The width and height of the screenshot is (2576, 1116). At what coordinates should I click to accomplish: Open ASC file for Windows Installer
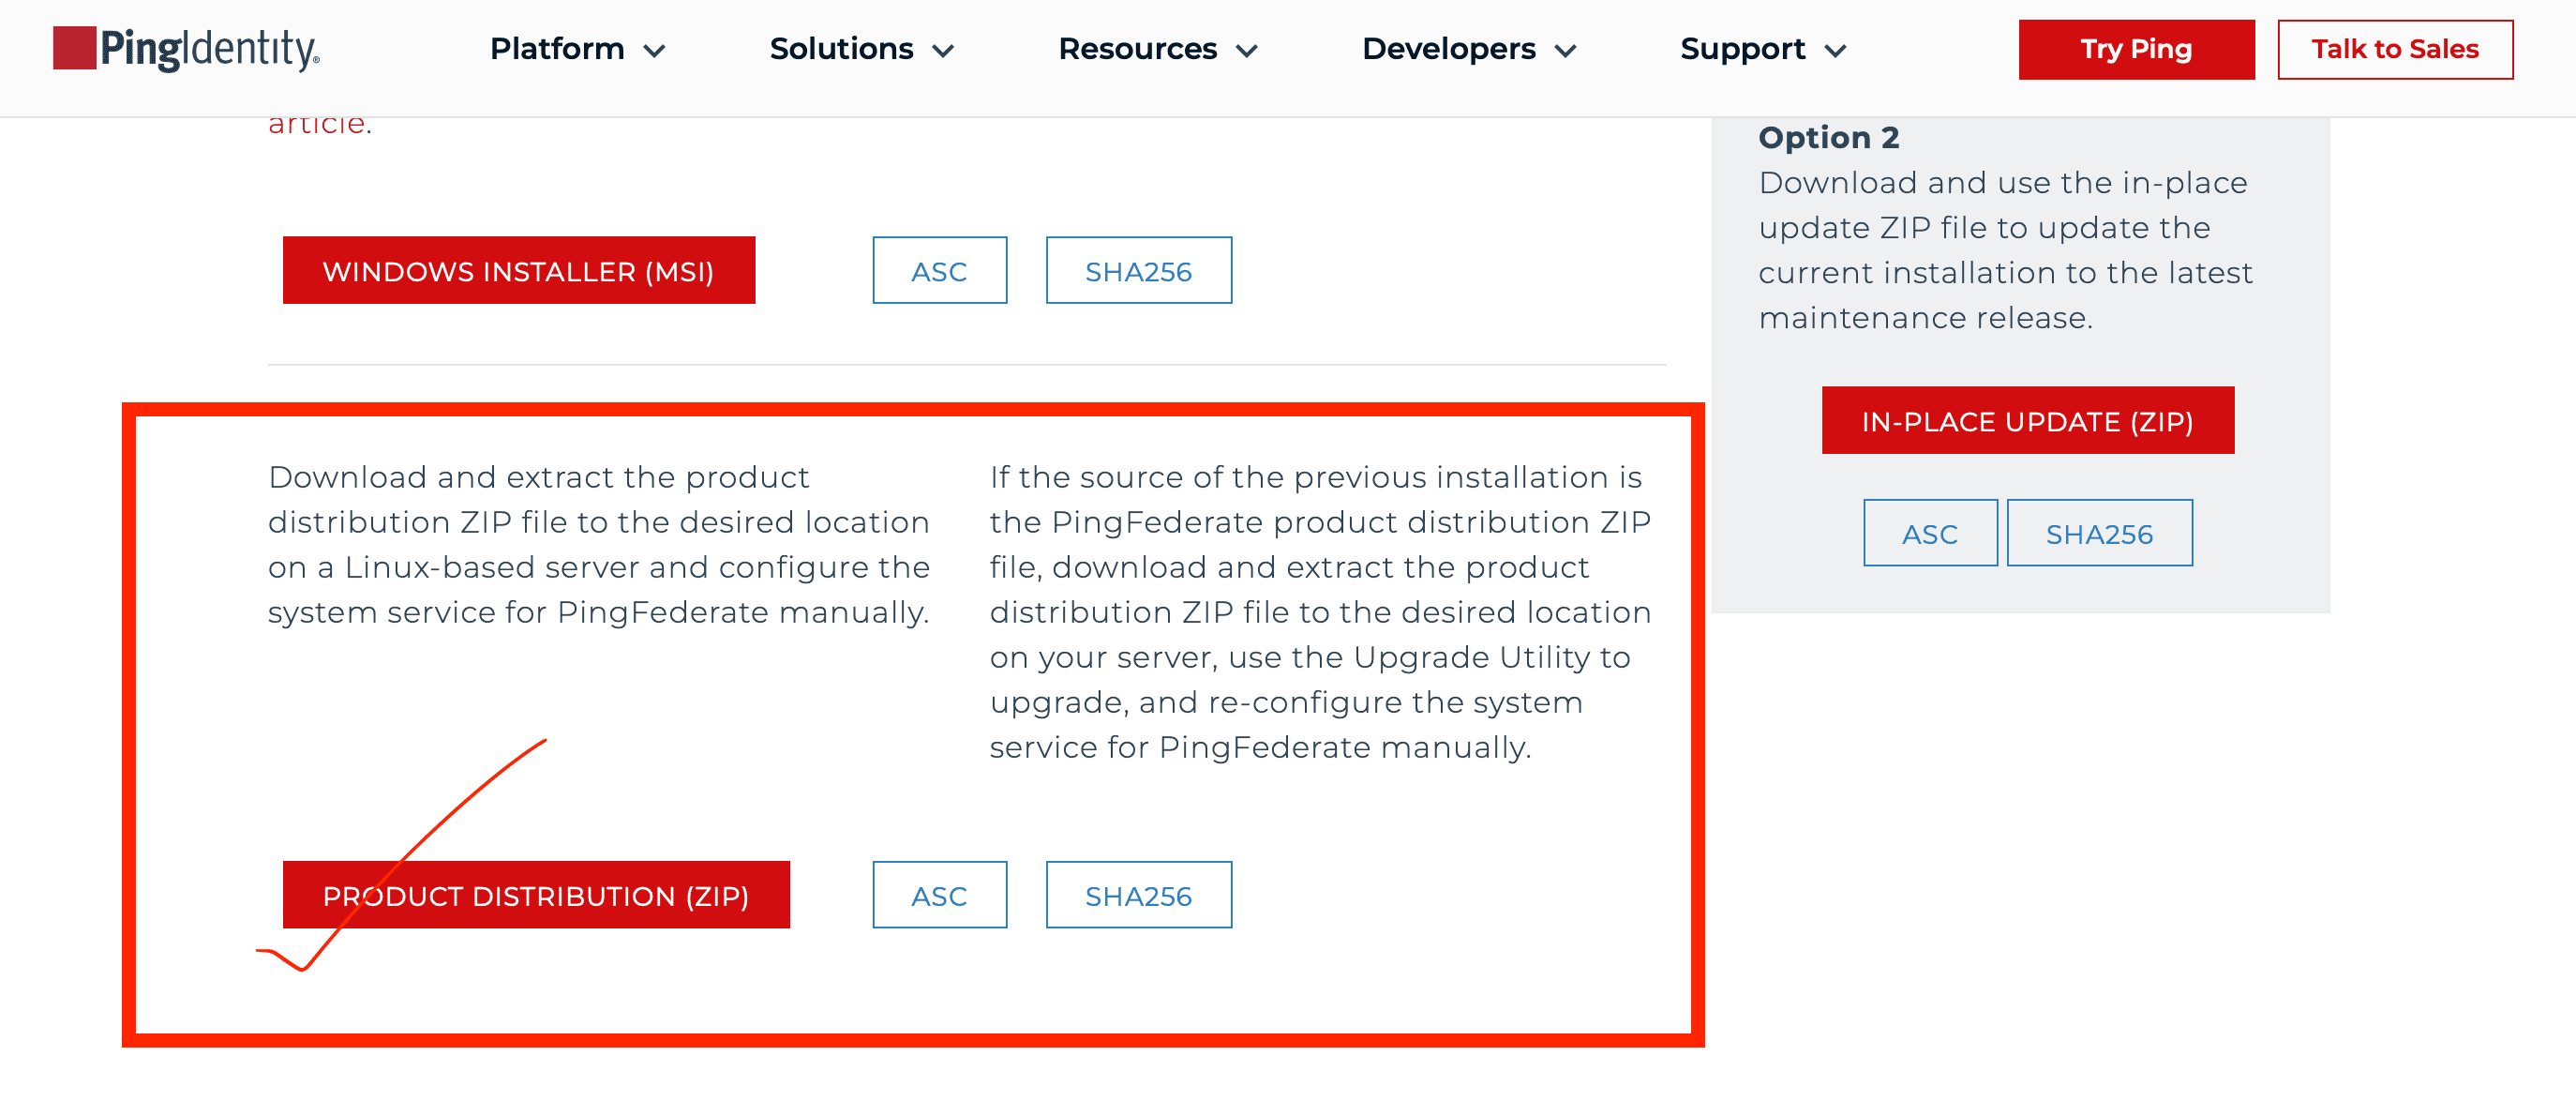[939, 270]
